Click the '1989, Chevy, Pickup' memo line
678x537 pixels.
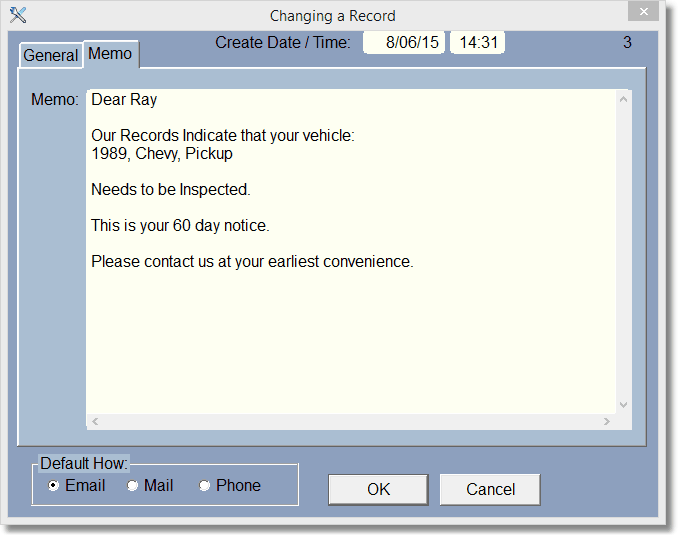(162, 154)
